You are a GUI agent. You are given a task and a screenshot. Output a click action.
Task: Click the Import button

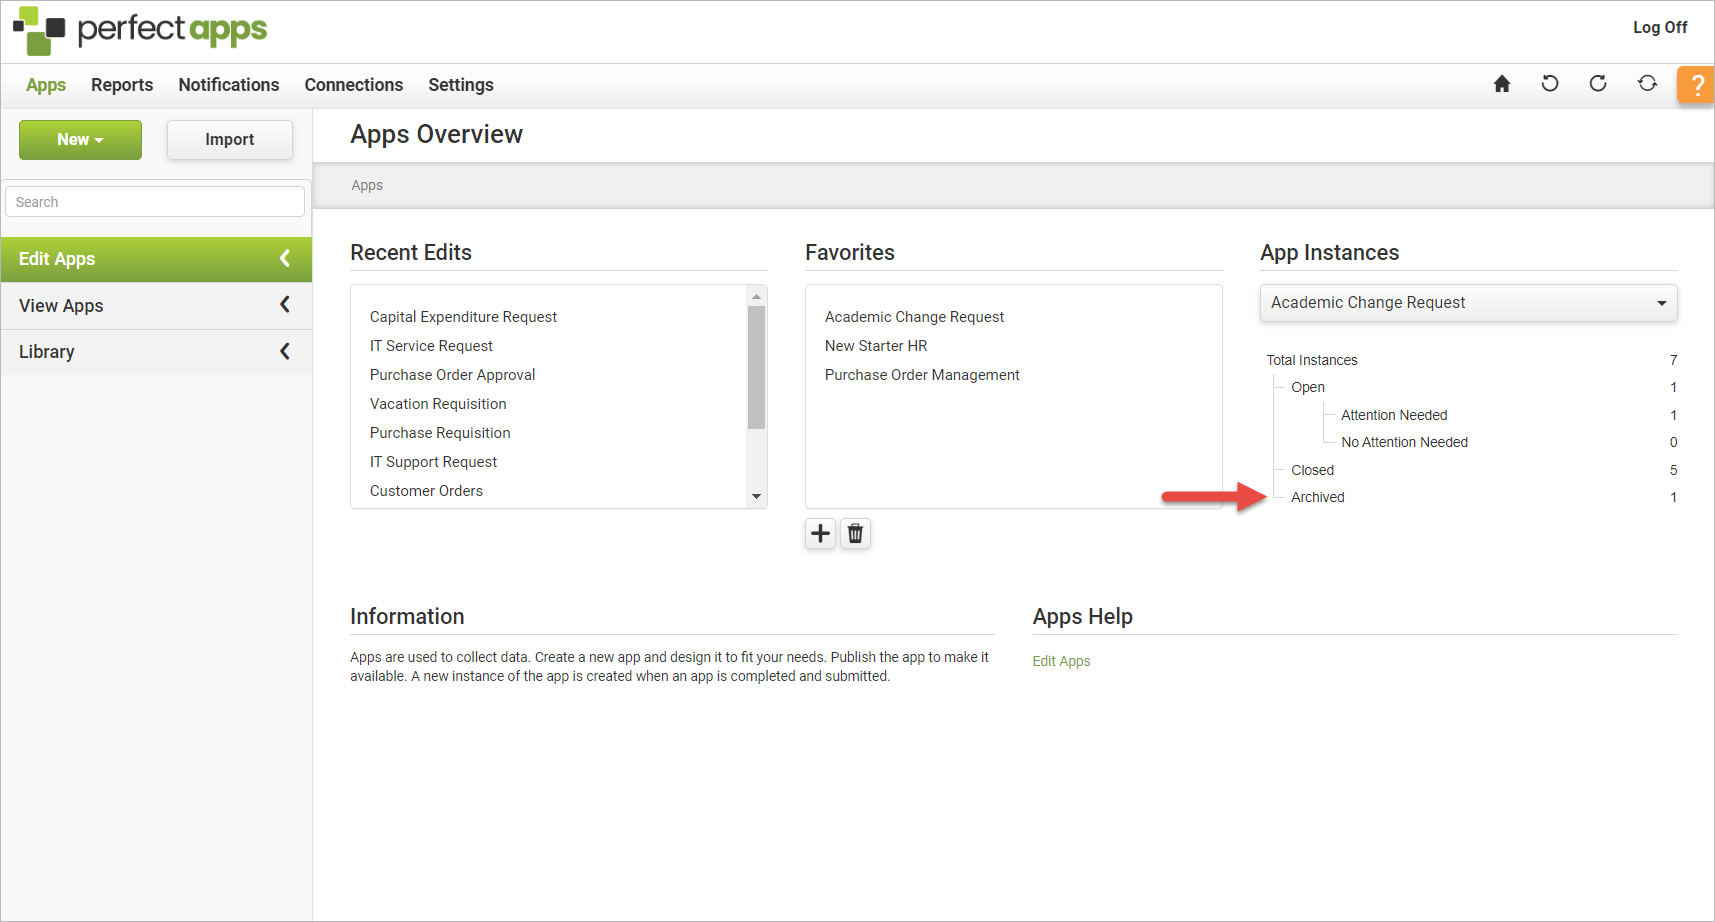(229, 140)
